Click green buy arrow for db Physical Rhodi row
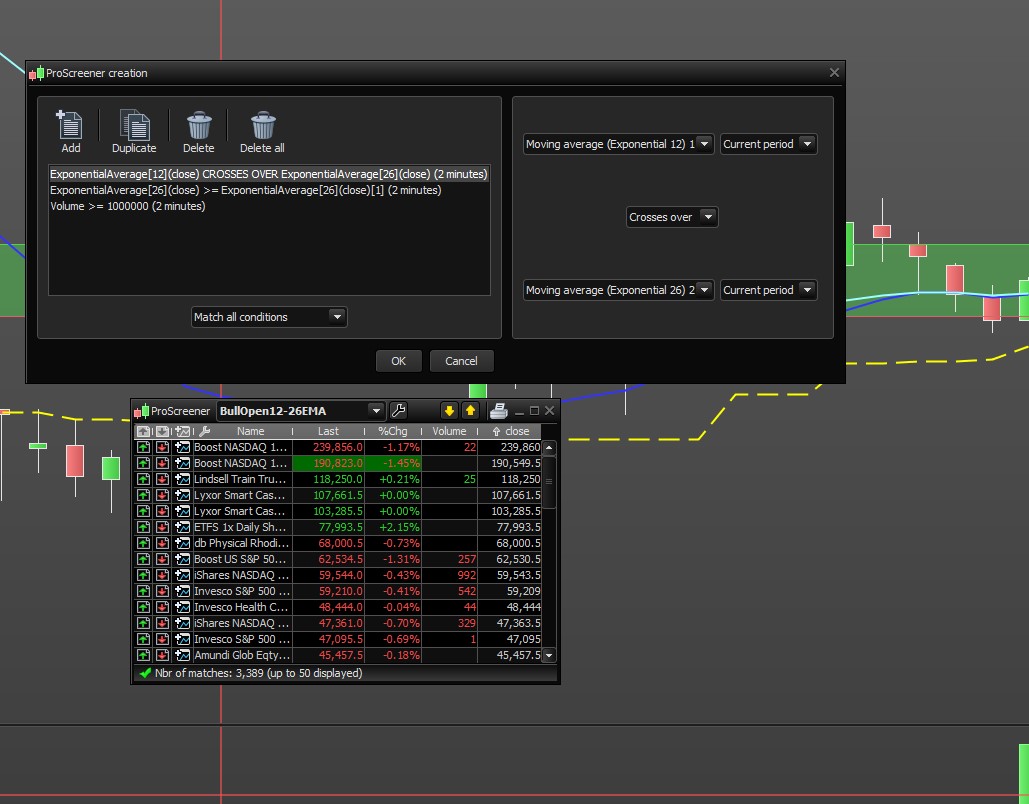The width and height of the screenshot is (1029, 804). tap(143, 543)
